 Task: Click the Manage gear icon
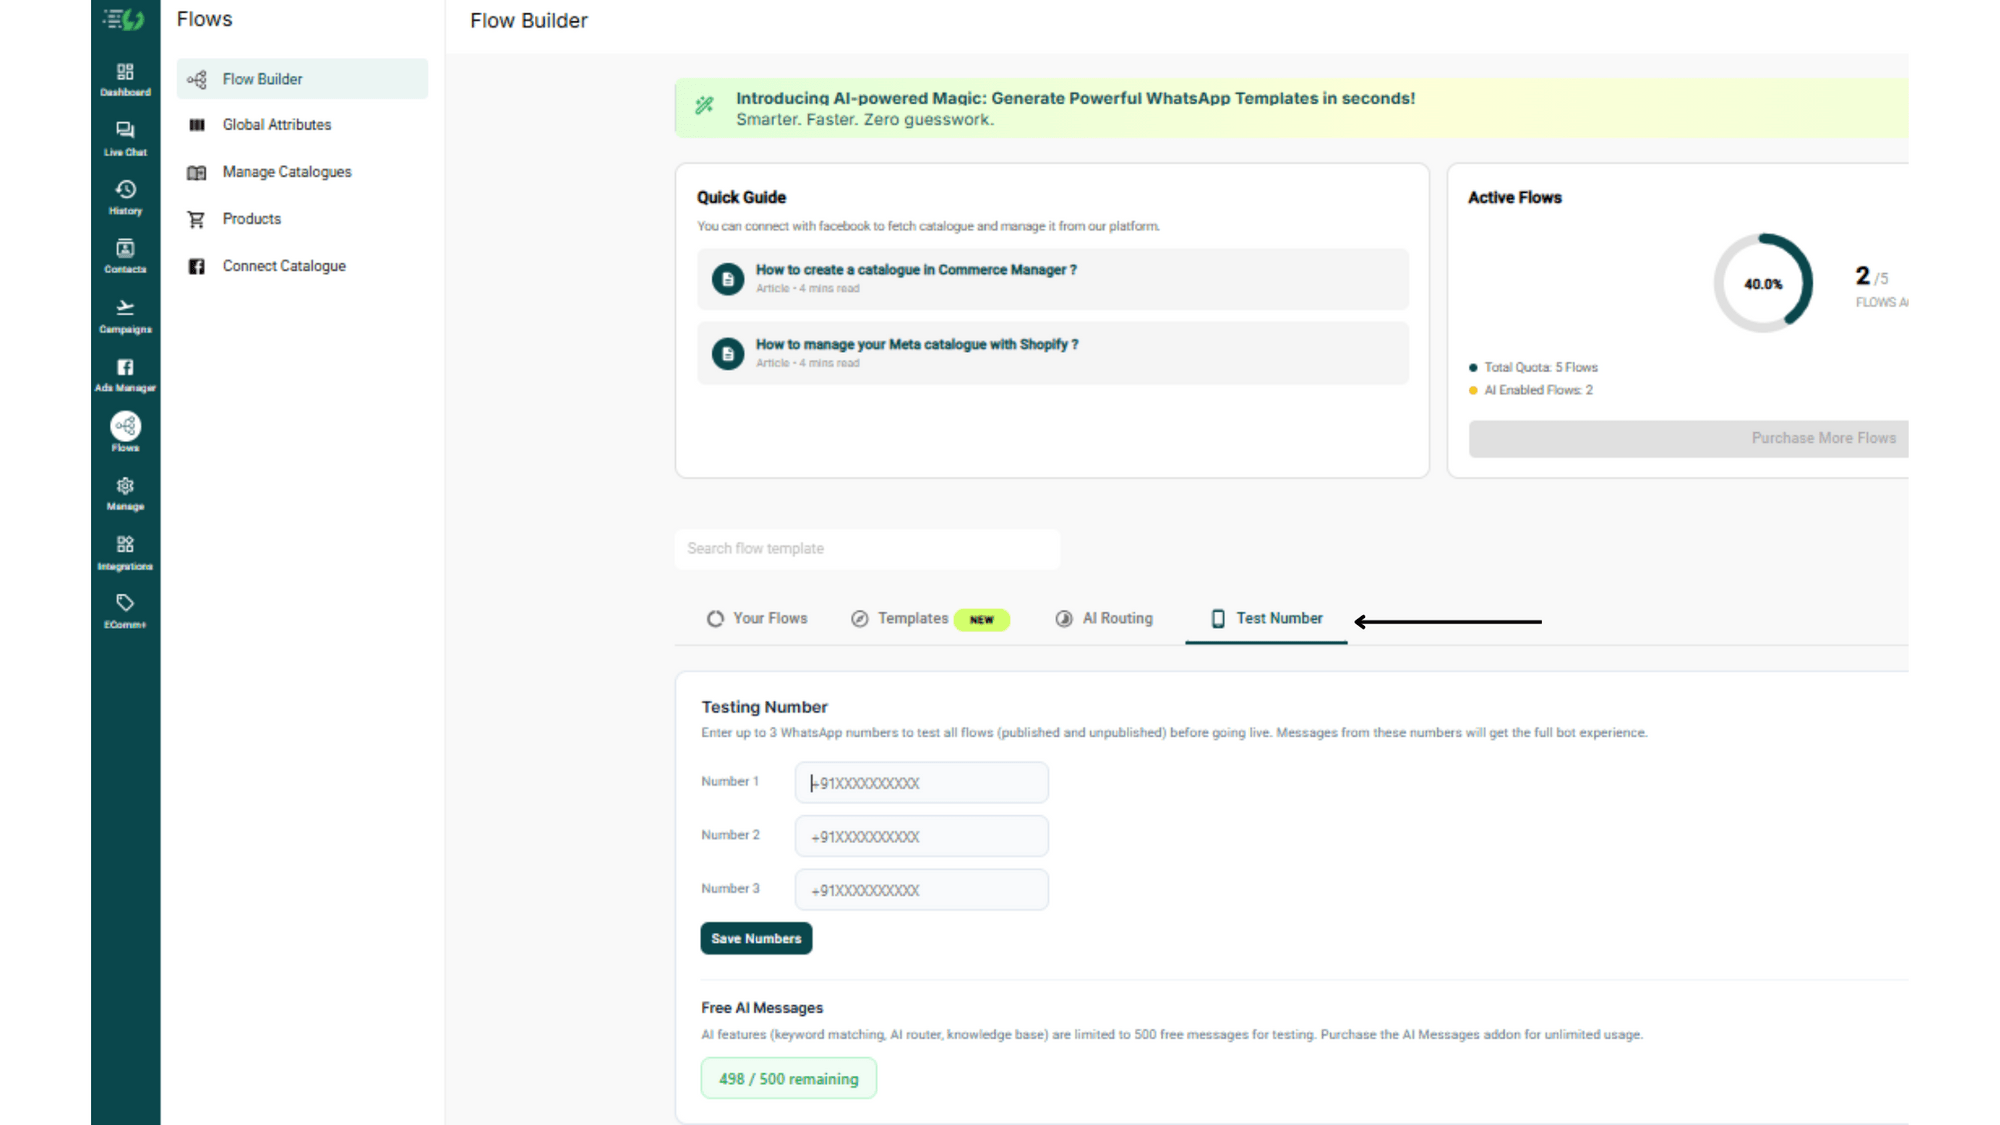coord(125,493)
